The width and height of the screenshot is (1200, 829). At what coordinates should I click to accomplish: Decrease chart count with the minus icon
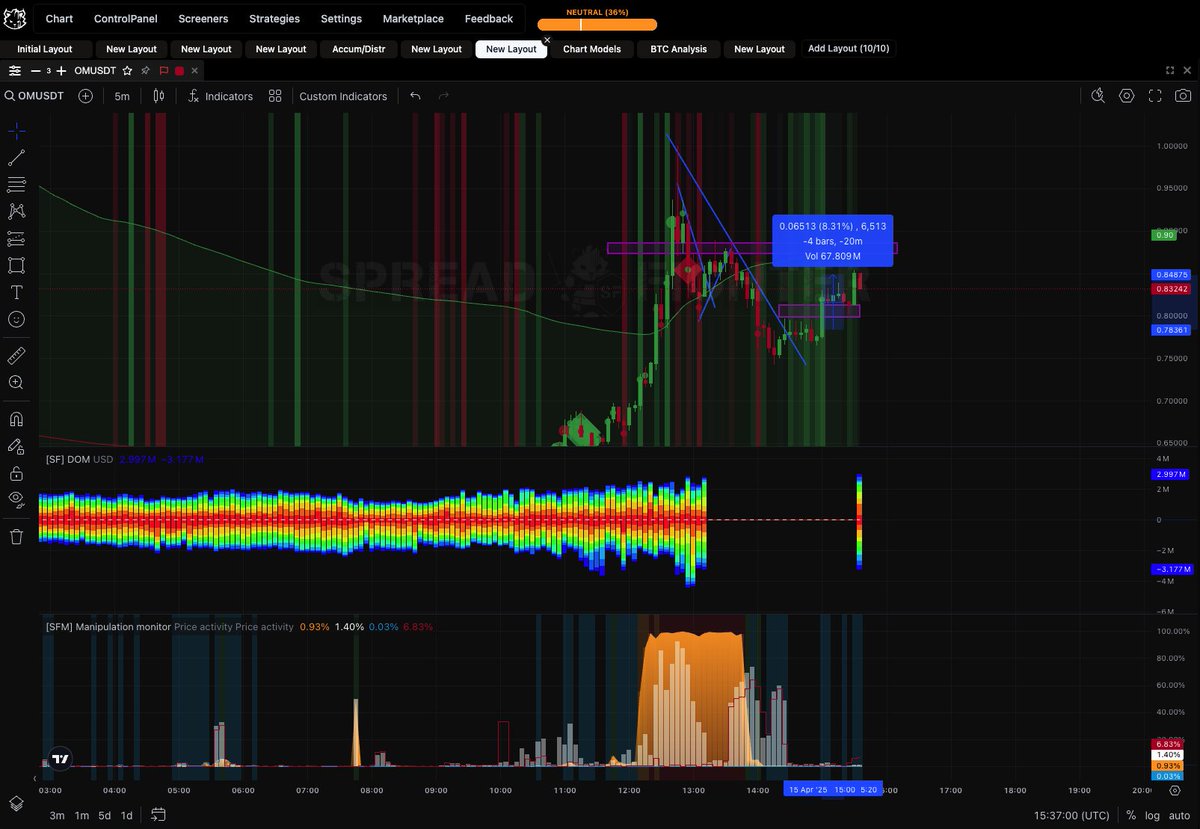(x=36, y=71)
